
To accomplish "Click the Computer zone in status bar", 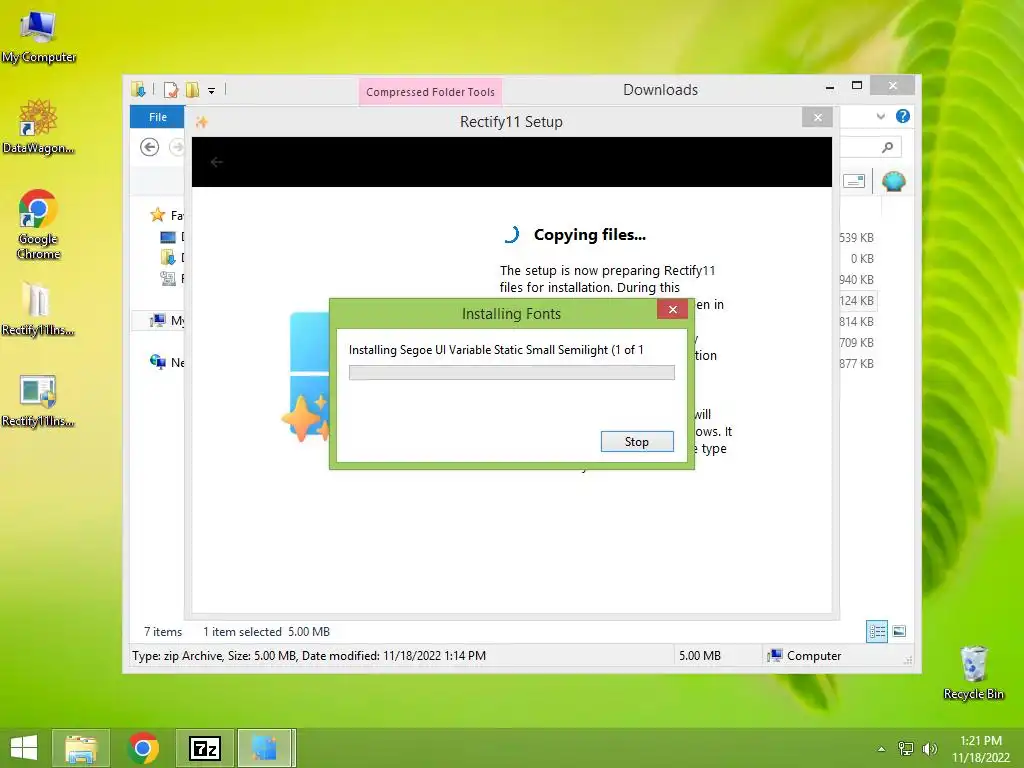I will 805,656.
